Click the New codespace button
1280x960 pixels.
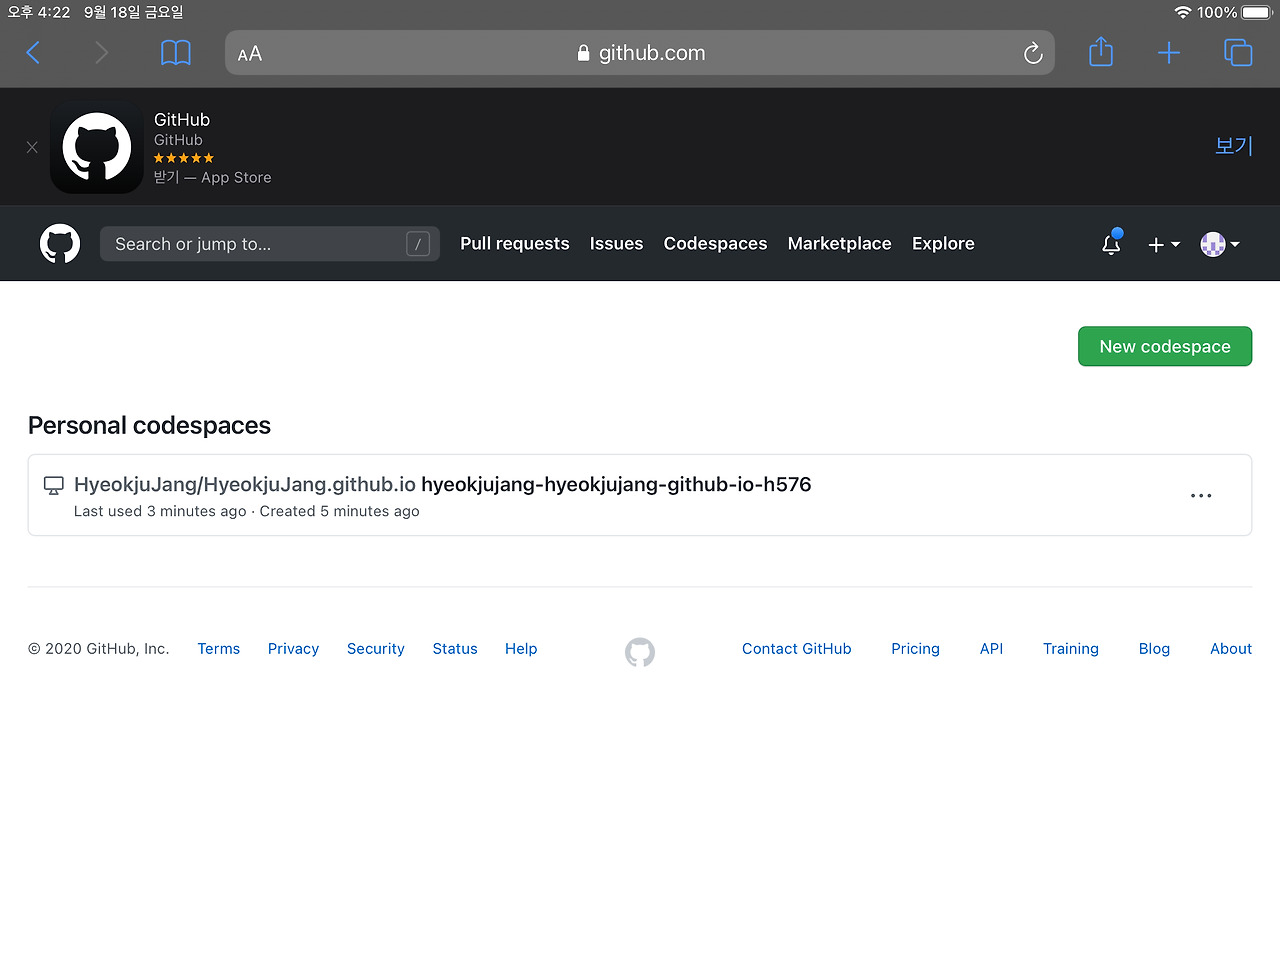pyautogui.click(x=1164, y=346)
